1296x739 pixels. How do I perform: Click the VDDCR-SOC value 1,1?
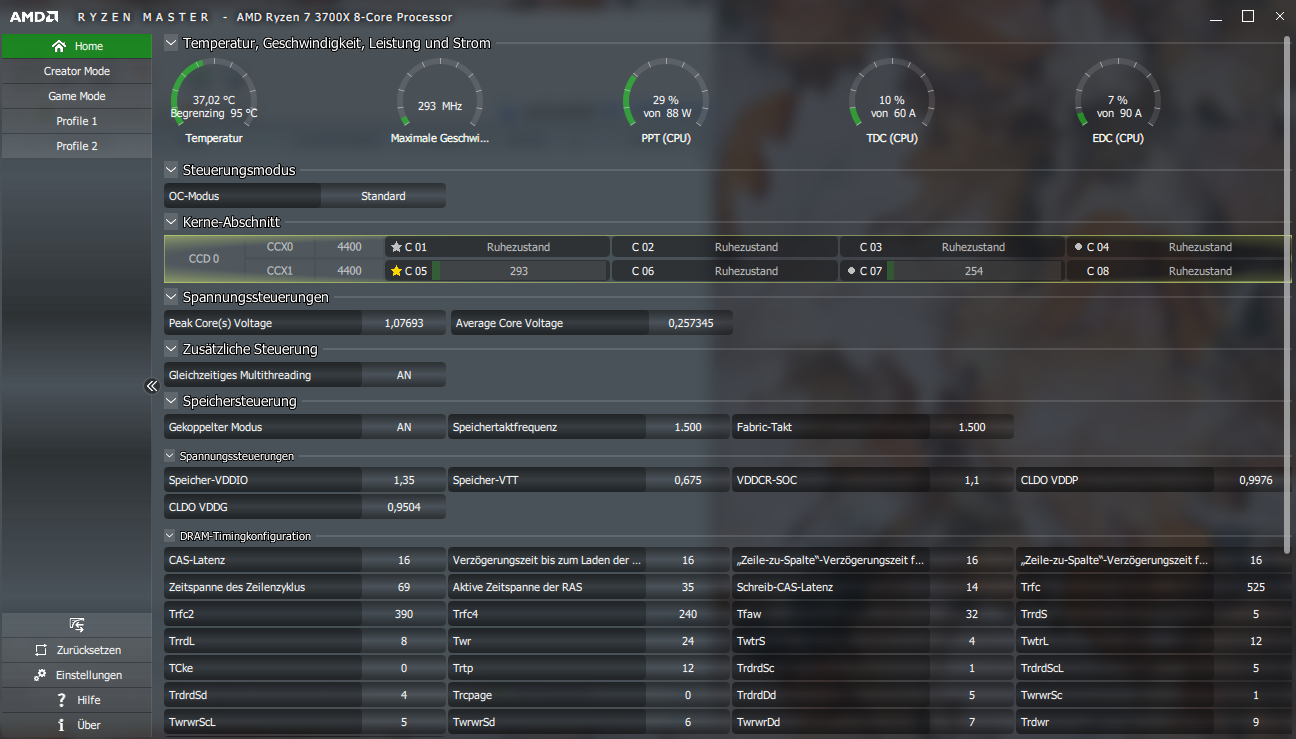(972, 480)
